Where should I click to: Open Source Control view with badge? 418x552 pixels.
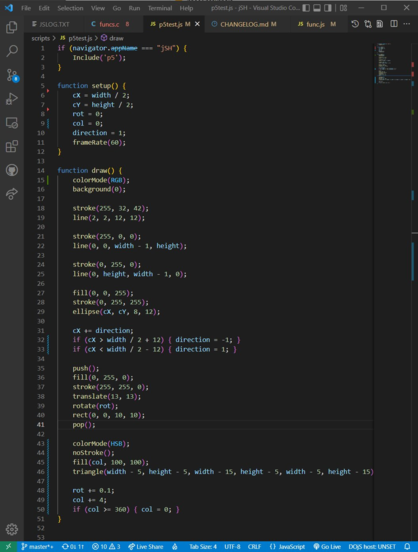tap(12, 75)
